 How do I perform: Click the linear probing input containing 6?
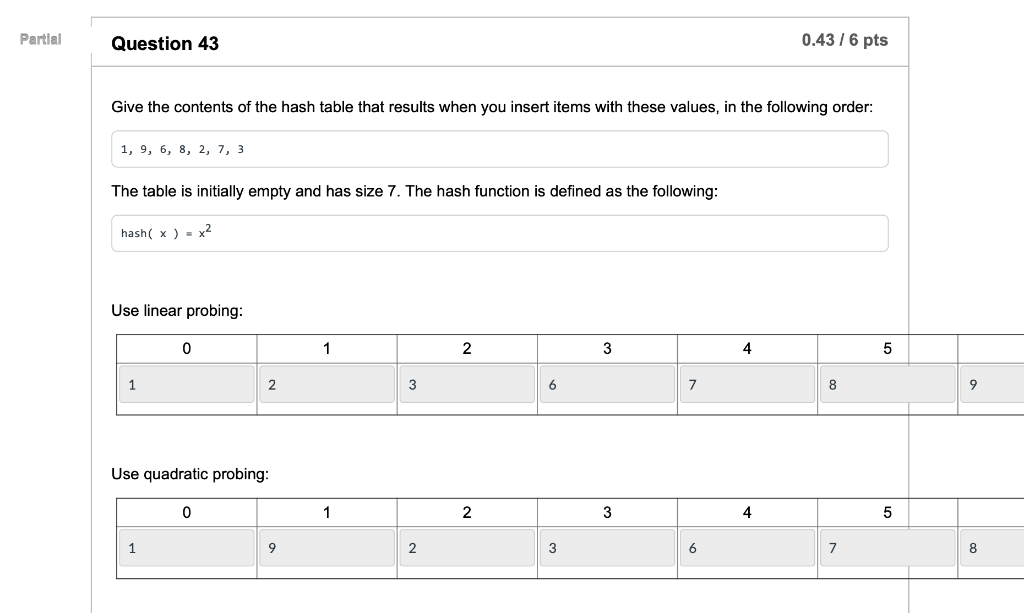click(607, 383)
